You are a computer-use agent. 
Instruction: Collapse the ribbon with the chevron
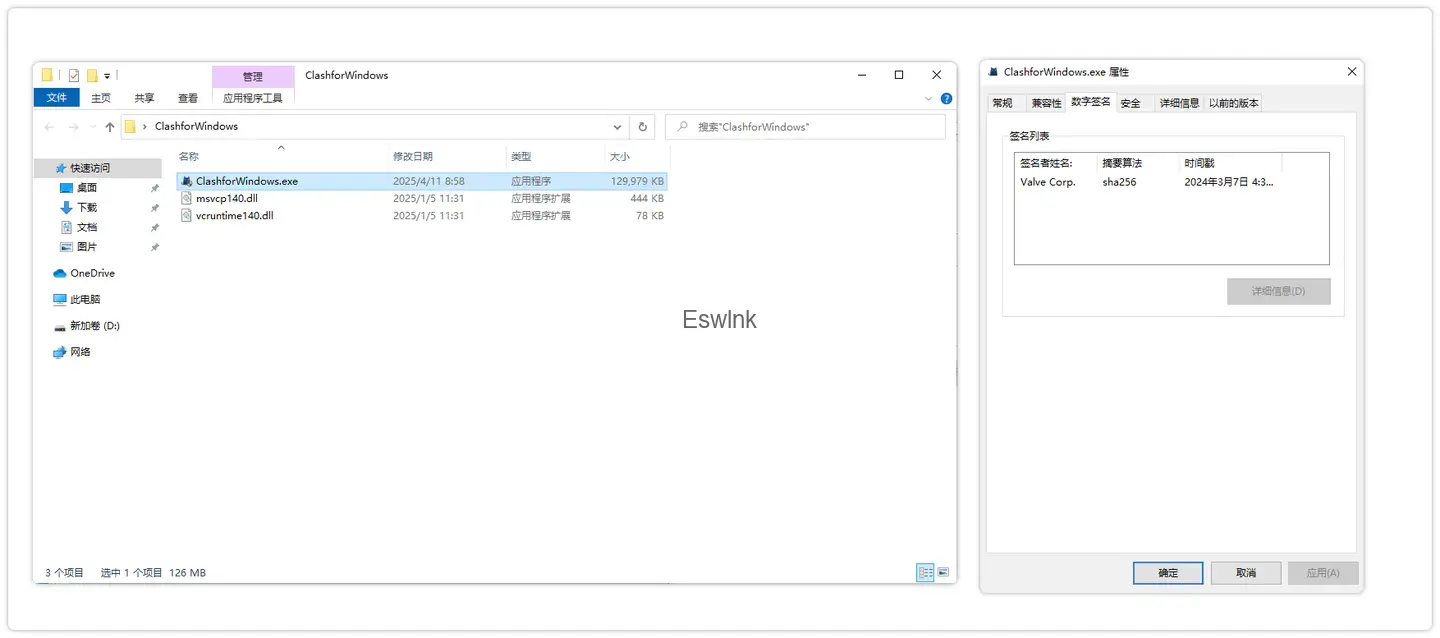(x=928, y=99)
